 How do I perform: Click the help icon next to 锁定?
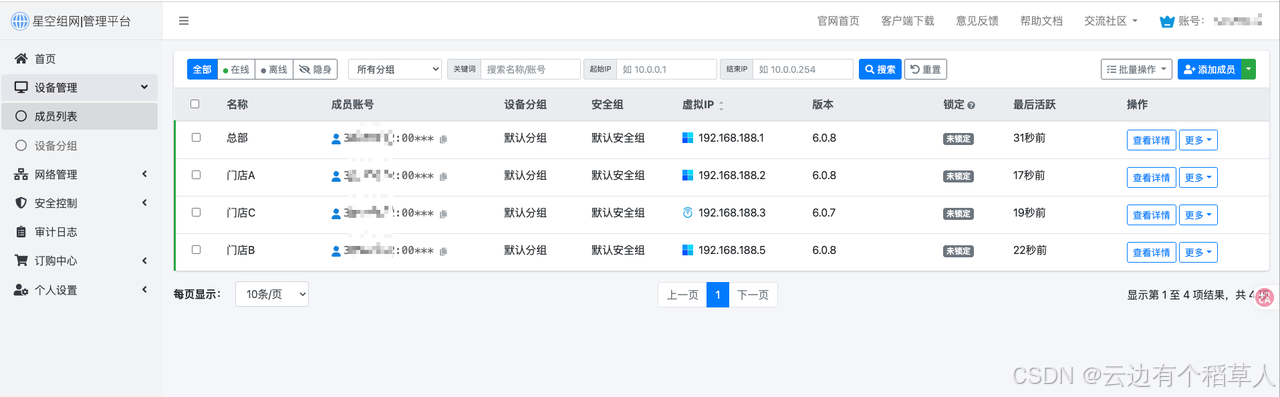pos(971,105)
